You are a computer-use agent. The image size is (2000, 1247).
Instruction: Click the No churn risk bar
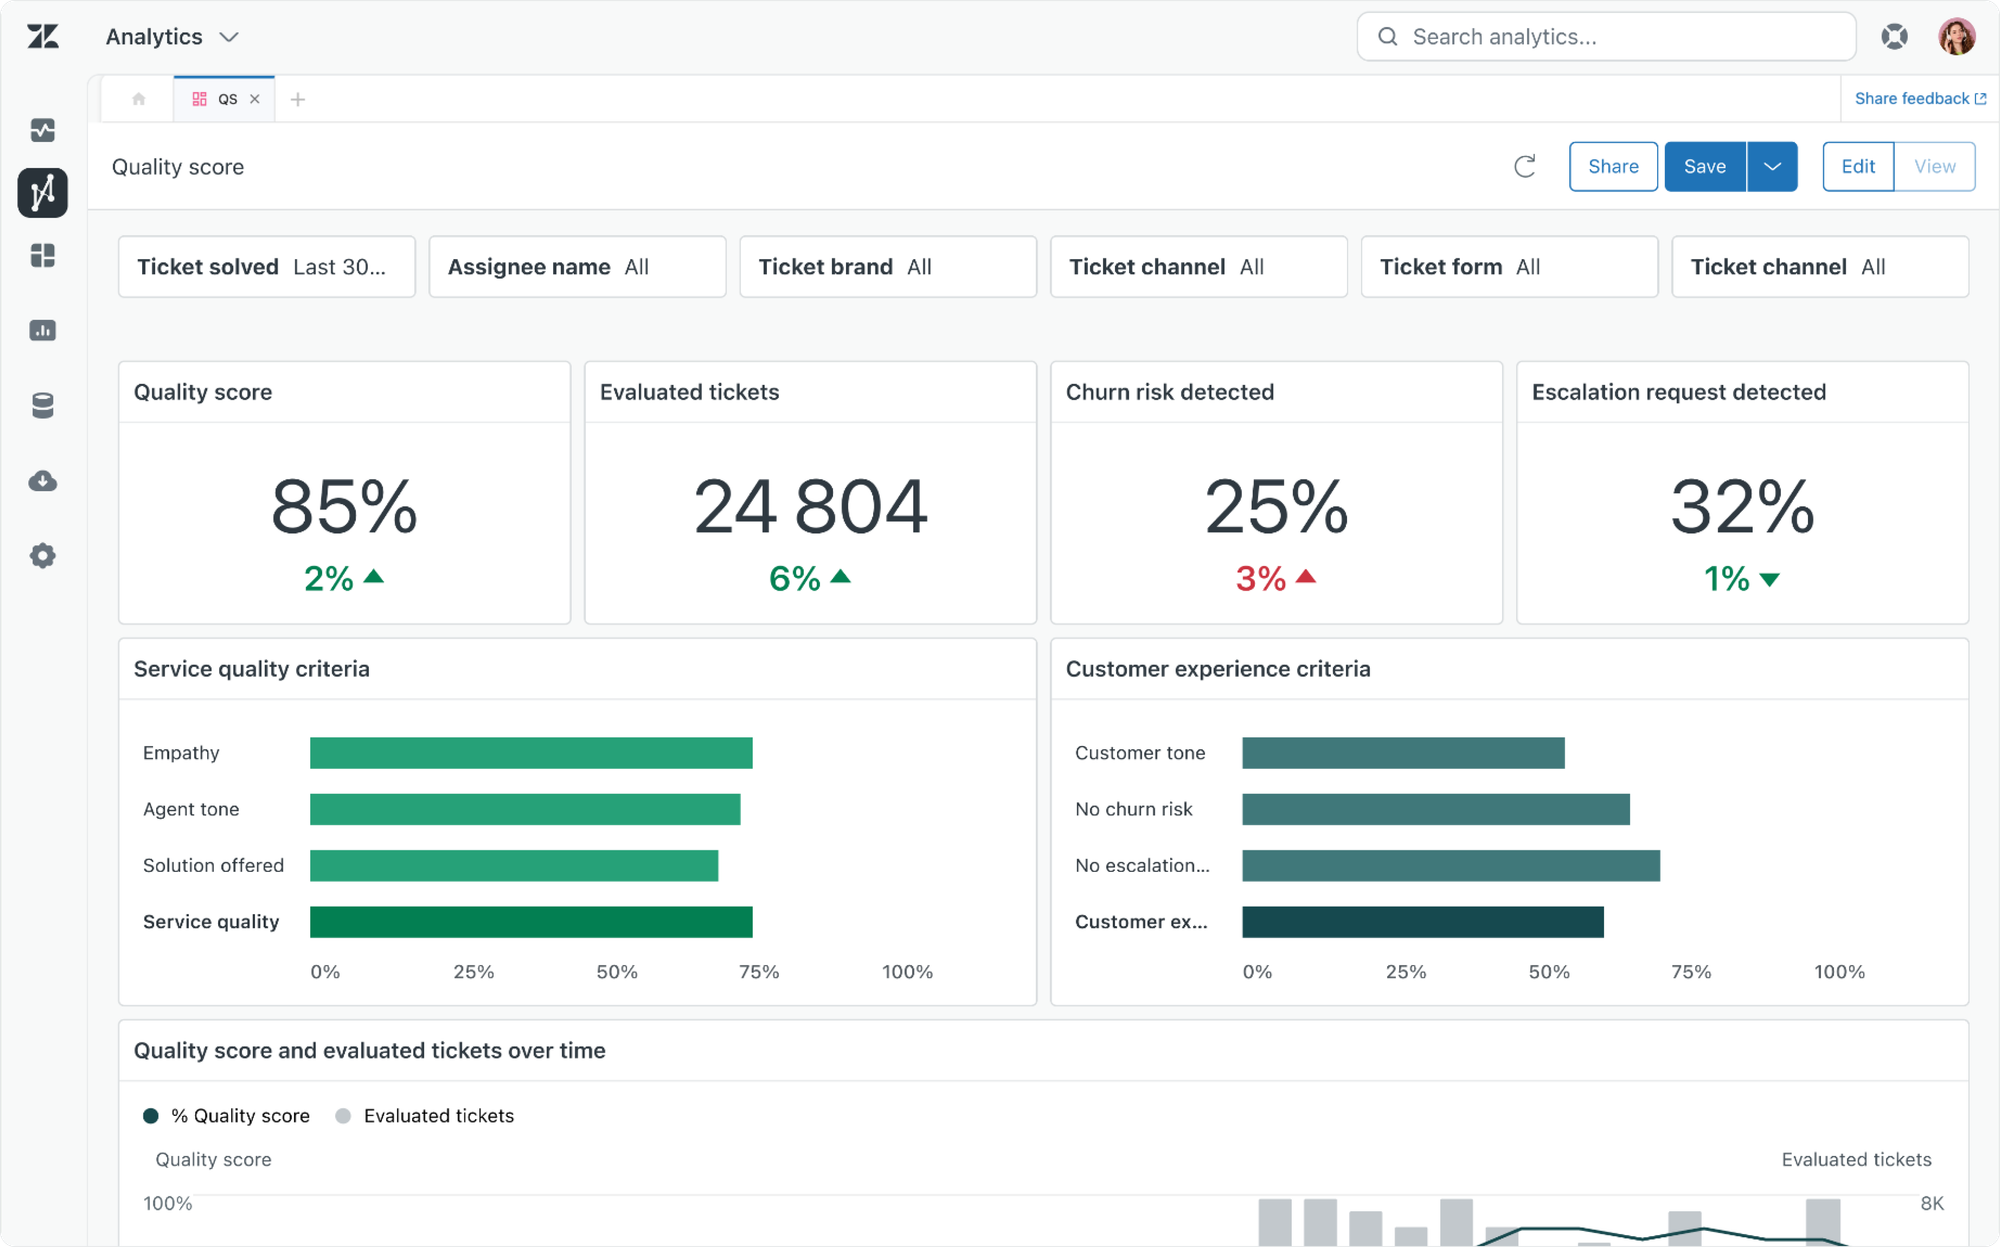click(1436, 809)
